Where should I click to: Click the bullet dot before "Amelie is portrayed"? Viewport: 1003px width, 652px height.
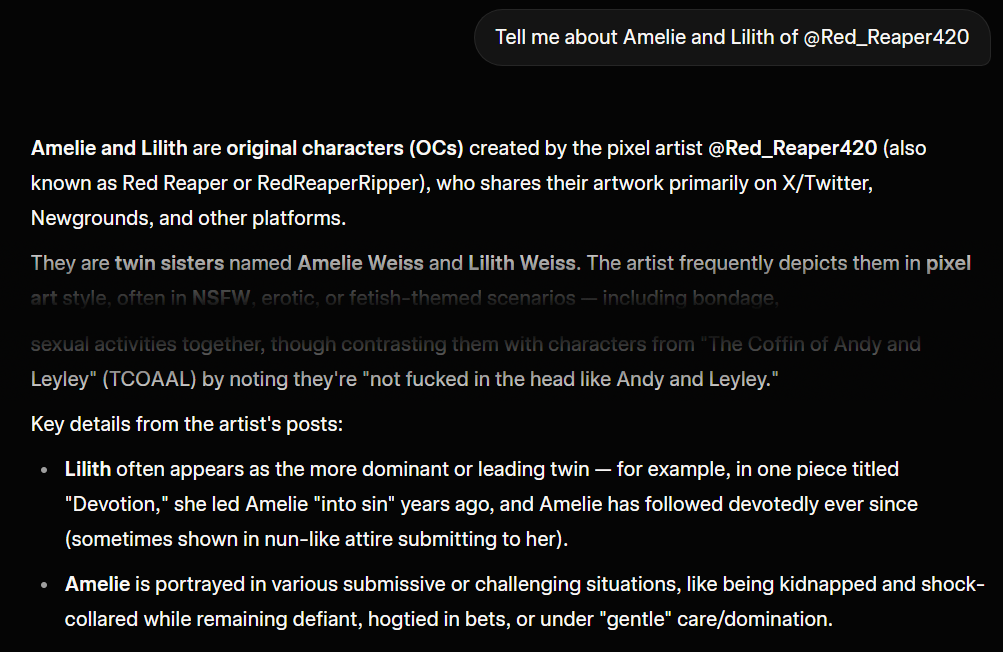click(x=43, y=586)
